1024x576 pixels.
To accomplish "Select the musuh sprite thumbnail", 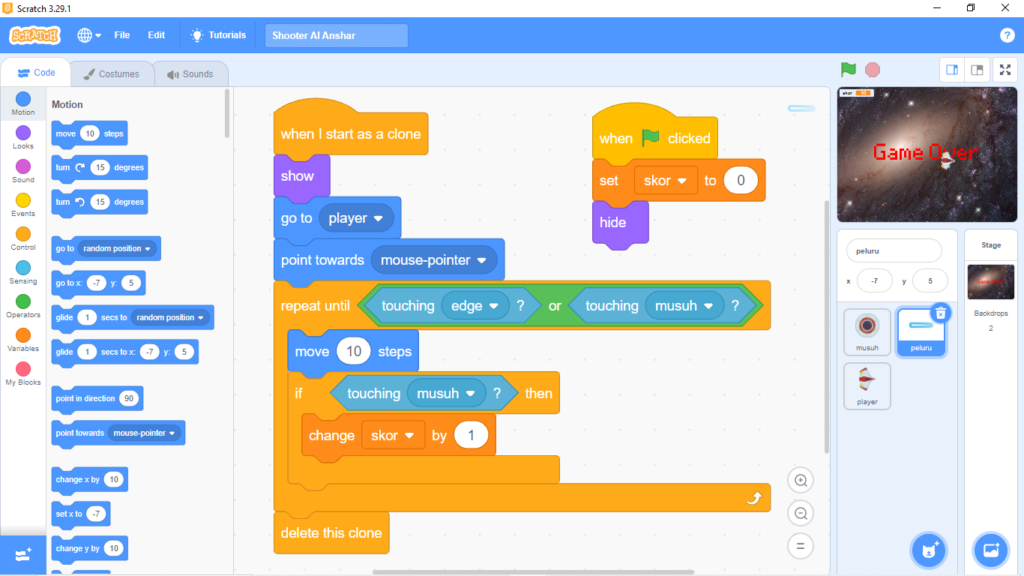I will coord(867,332).
